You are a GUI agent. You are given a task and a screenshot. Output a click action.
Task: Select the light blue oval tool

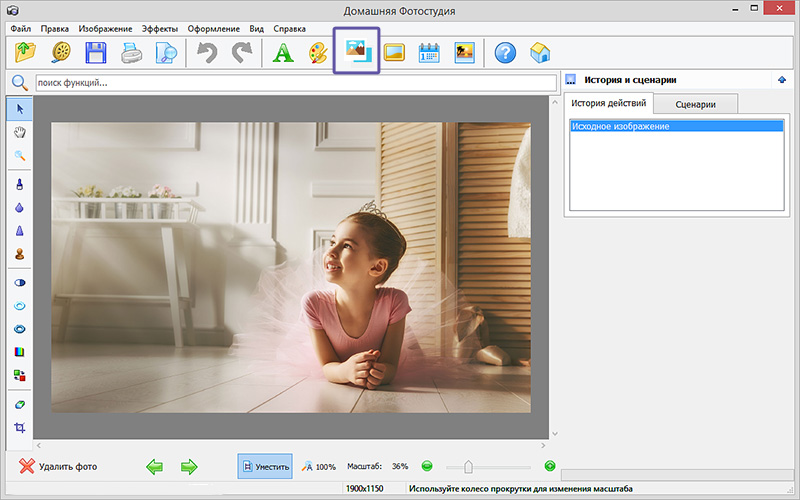pyautogui.click(x=20, y=306)
